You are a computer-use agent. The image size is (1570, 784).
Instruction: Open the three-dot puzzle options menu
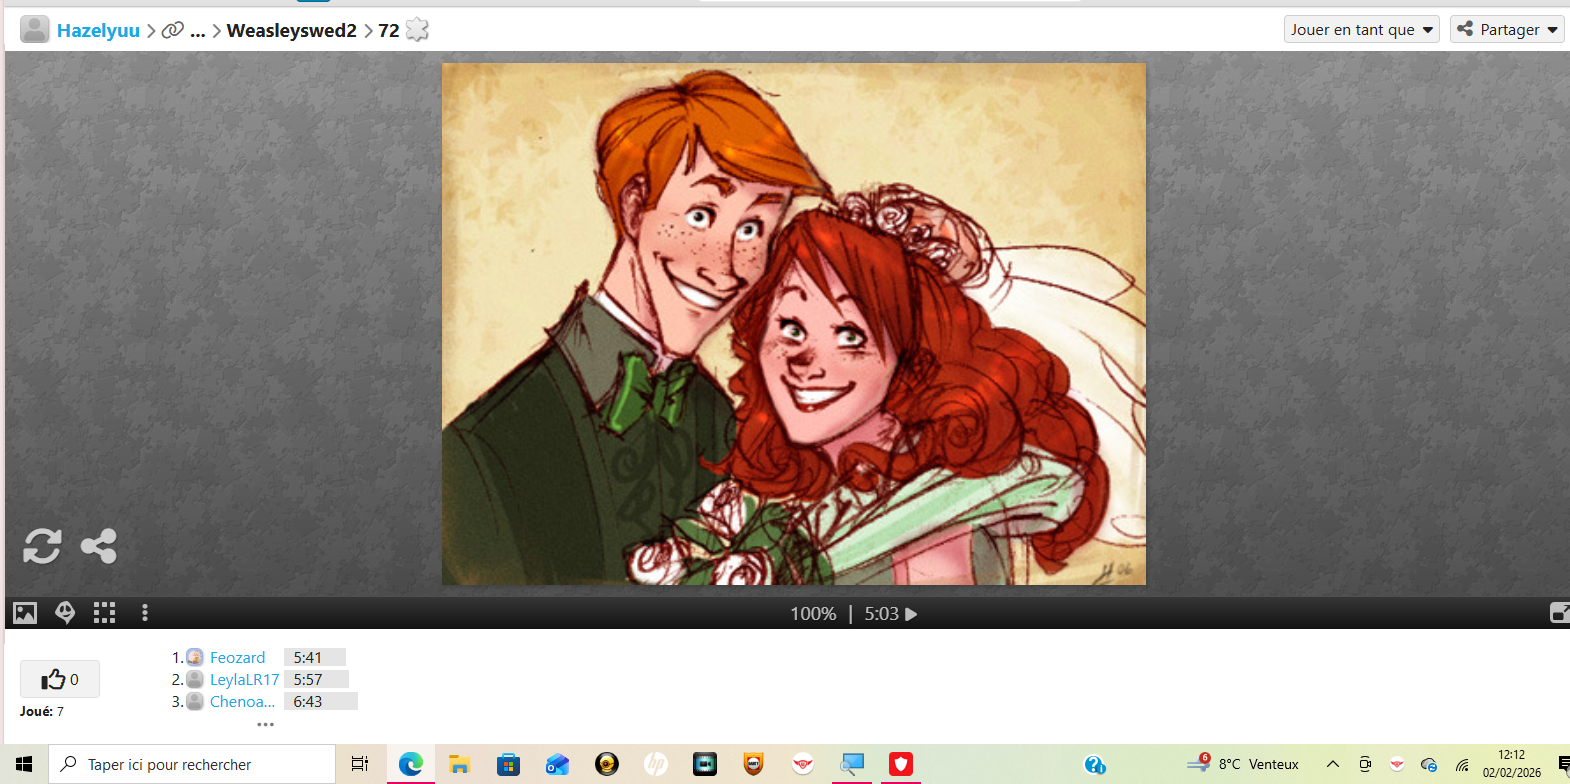point(145,613)
